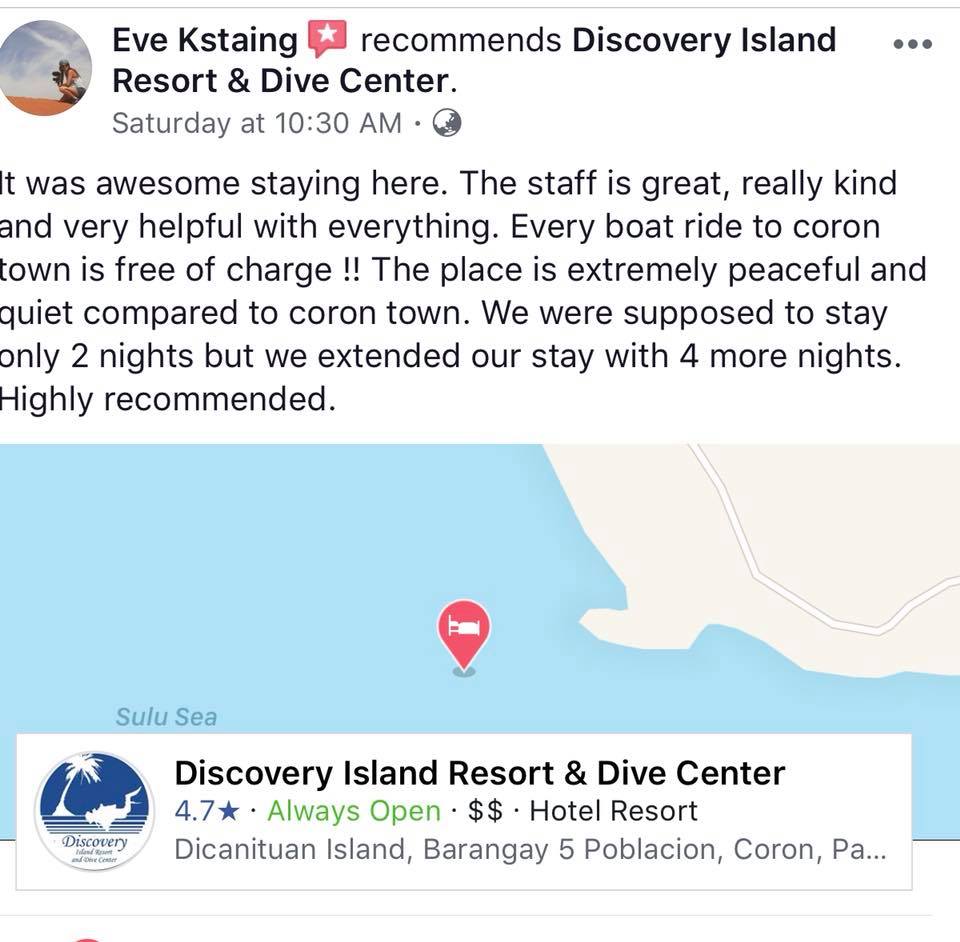This screenshot has width=960, height=942.
Task: Tap the 4.7 star rating
Action: (207, 812)
